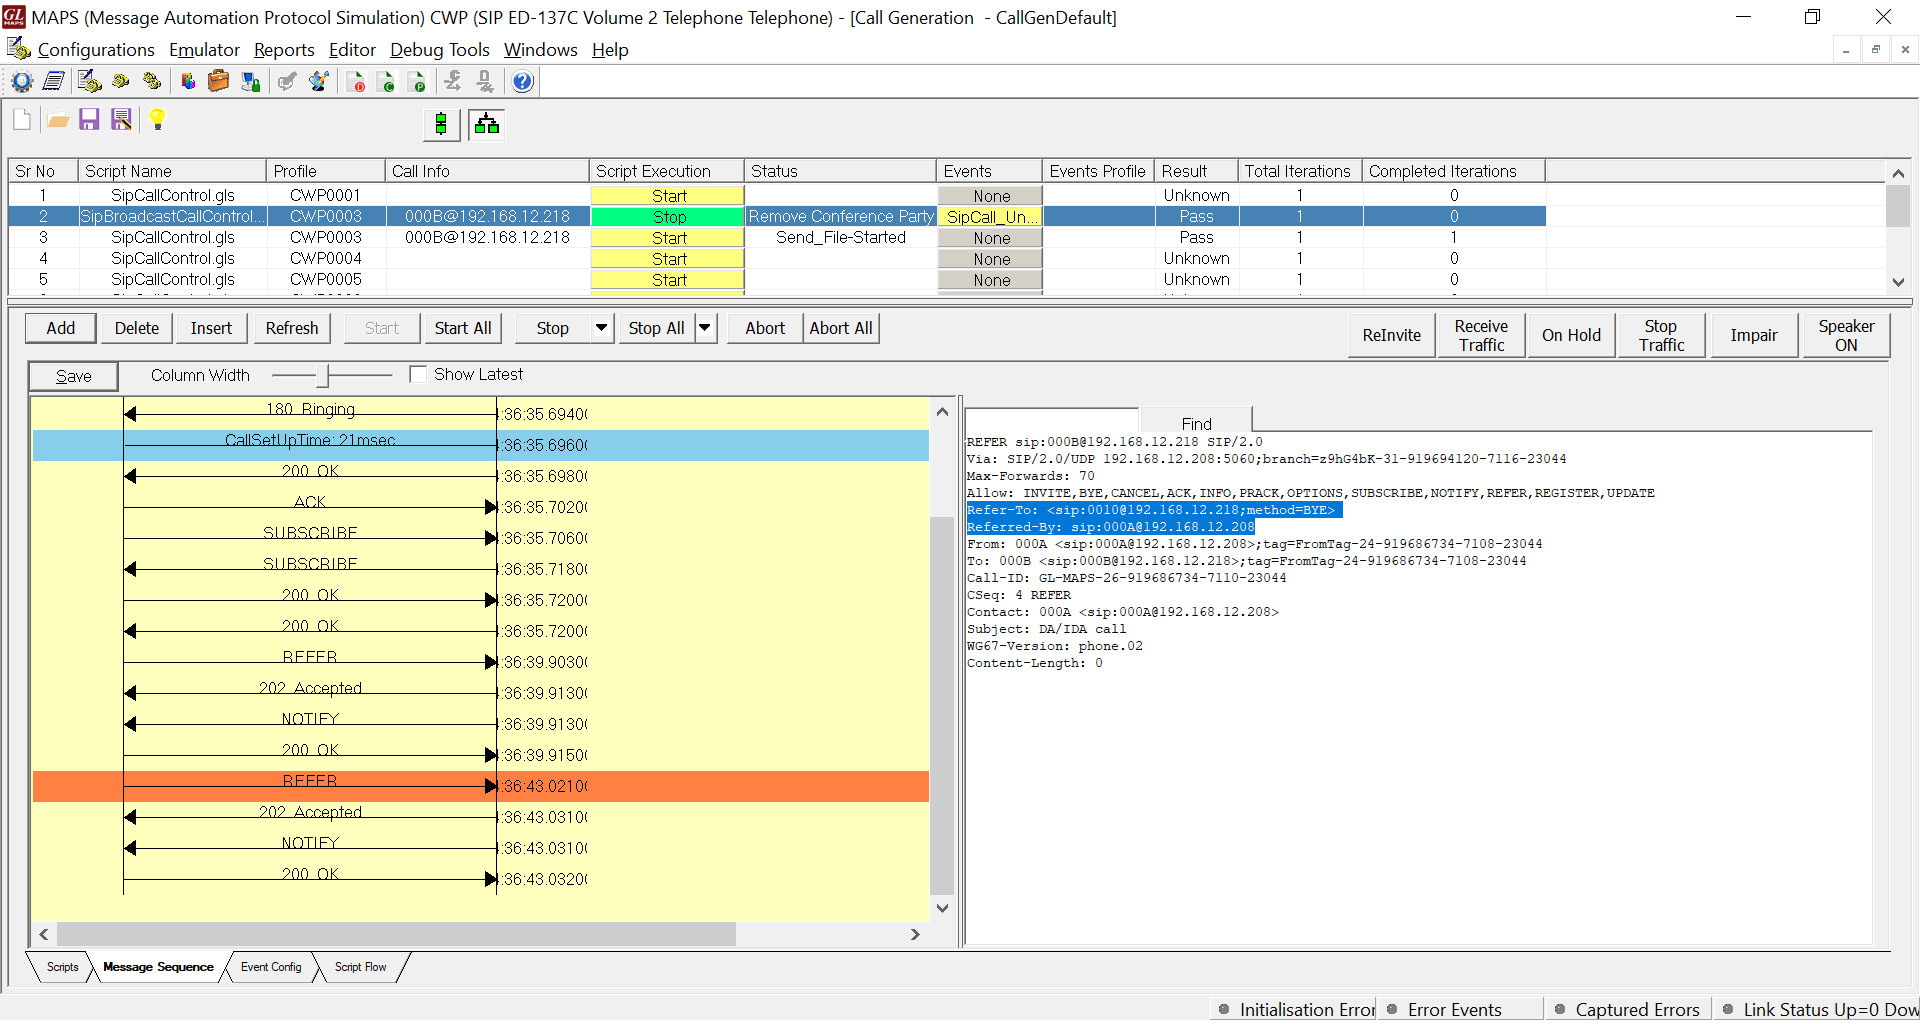The image size is (1920, 1024).
Task: Click the Find button
Action: [1196, 422]
